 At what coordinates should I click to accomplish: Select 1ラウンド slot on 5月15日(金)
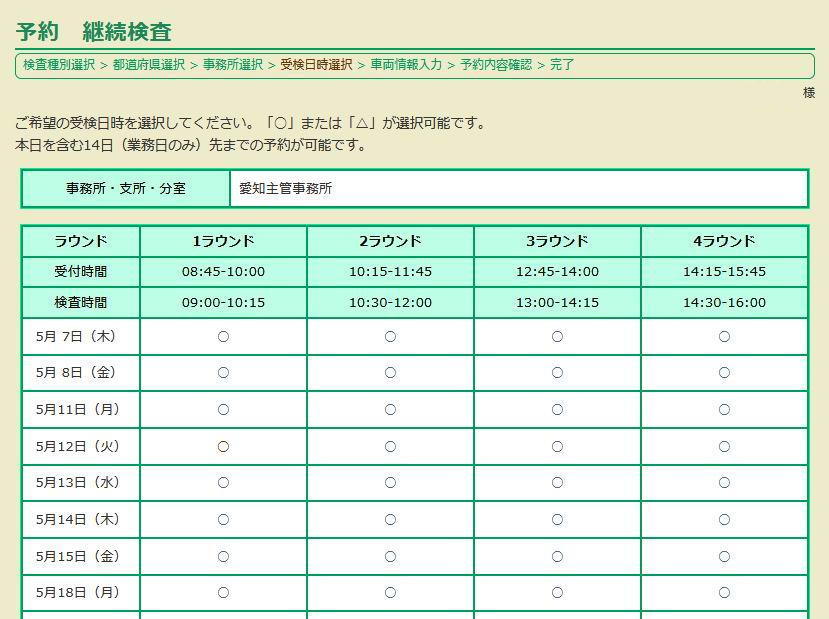[x=223, y=557]
